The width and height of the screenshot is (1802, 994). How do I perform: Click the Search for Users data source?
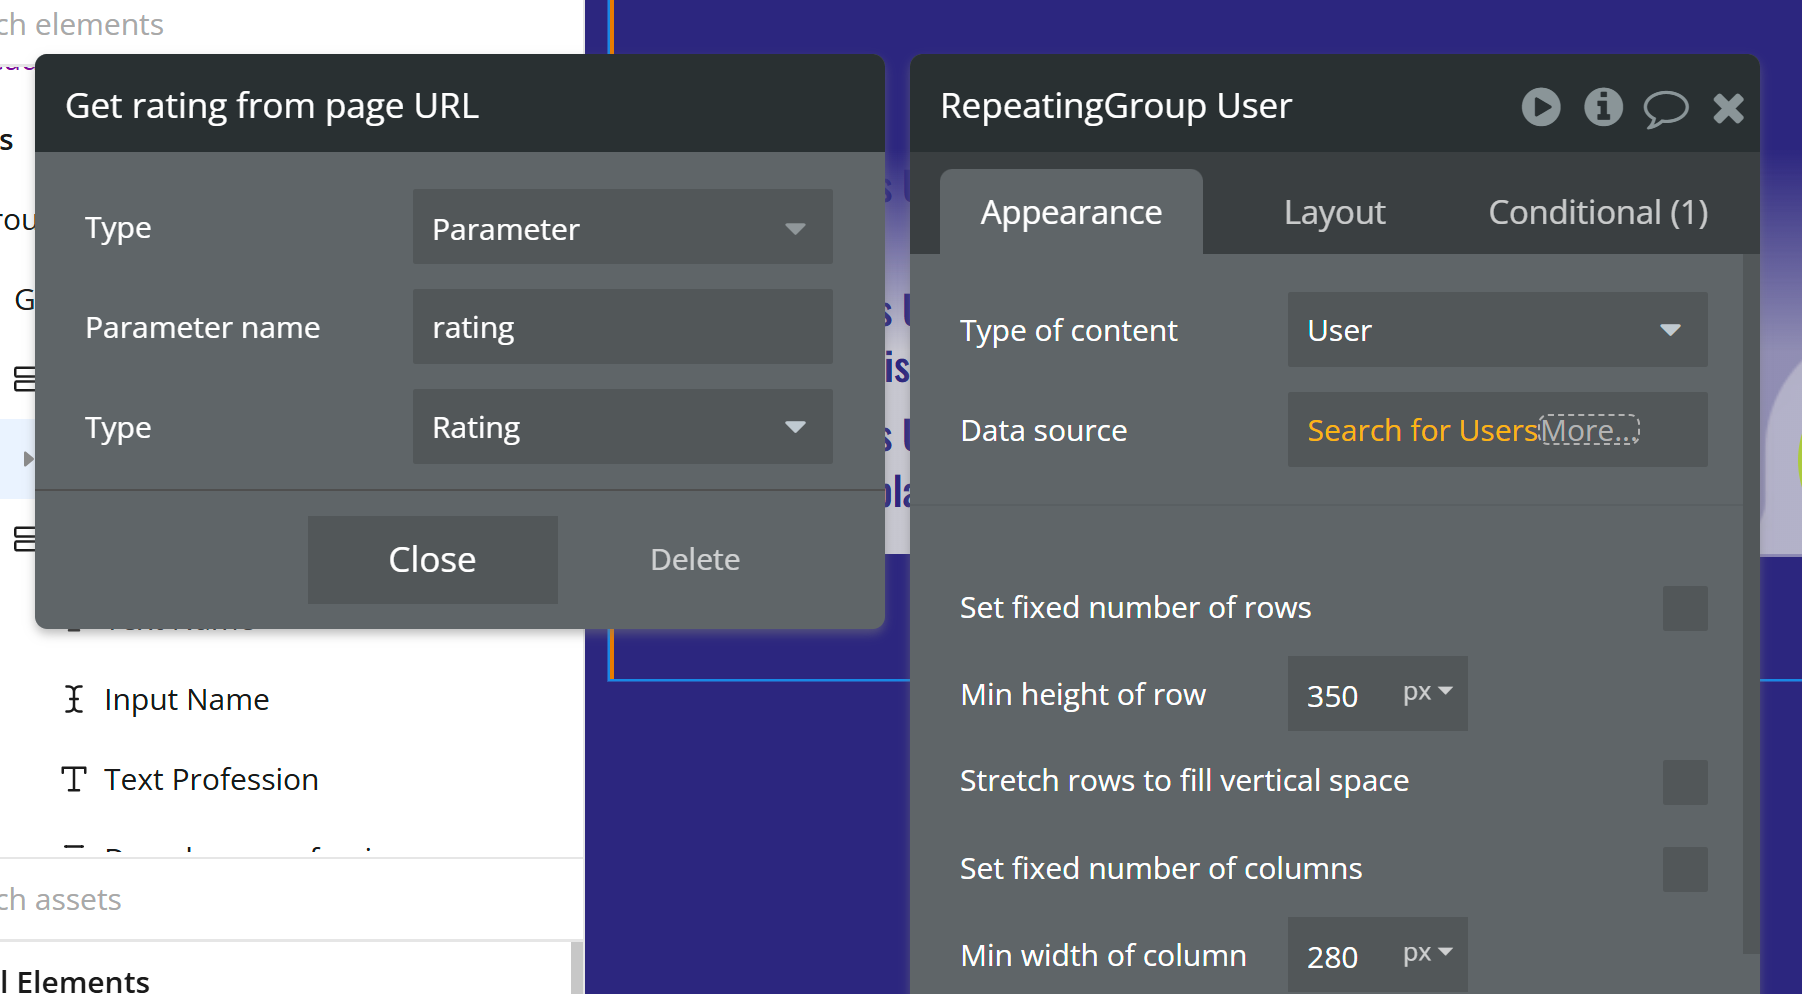1421,431
